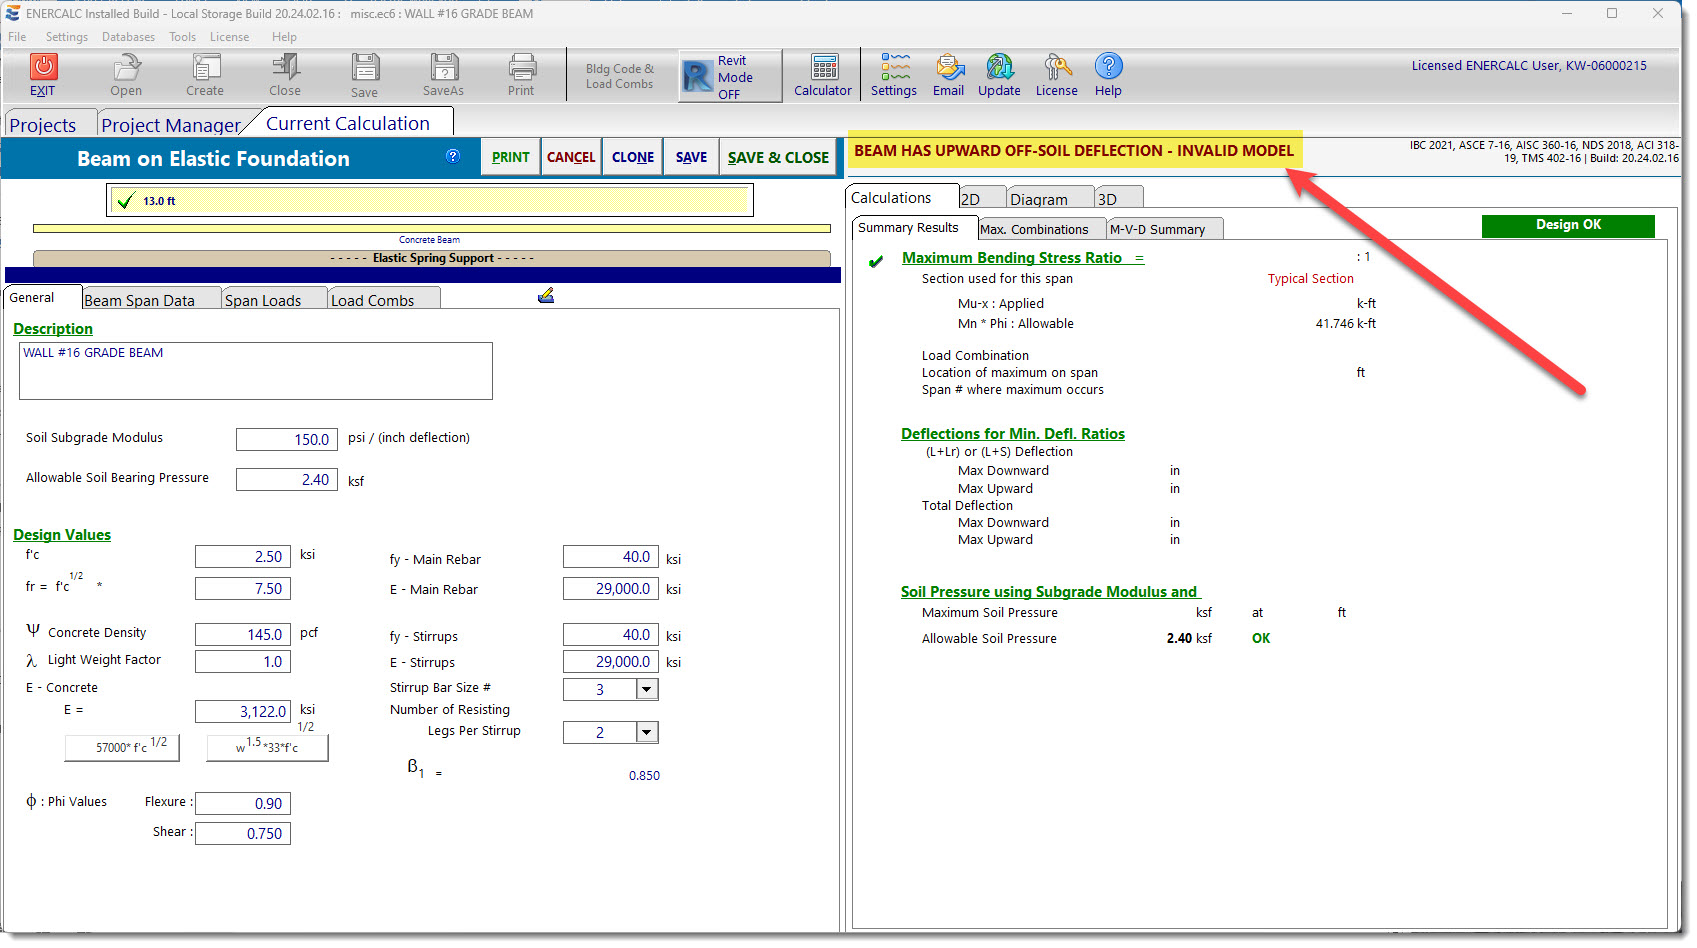
Task: Switch to the Diagram tab
Action: click(x=1040, y=197)
